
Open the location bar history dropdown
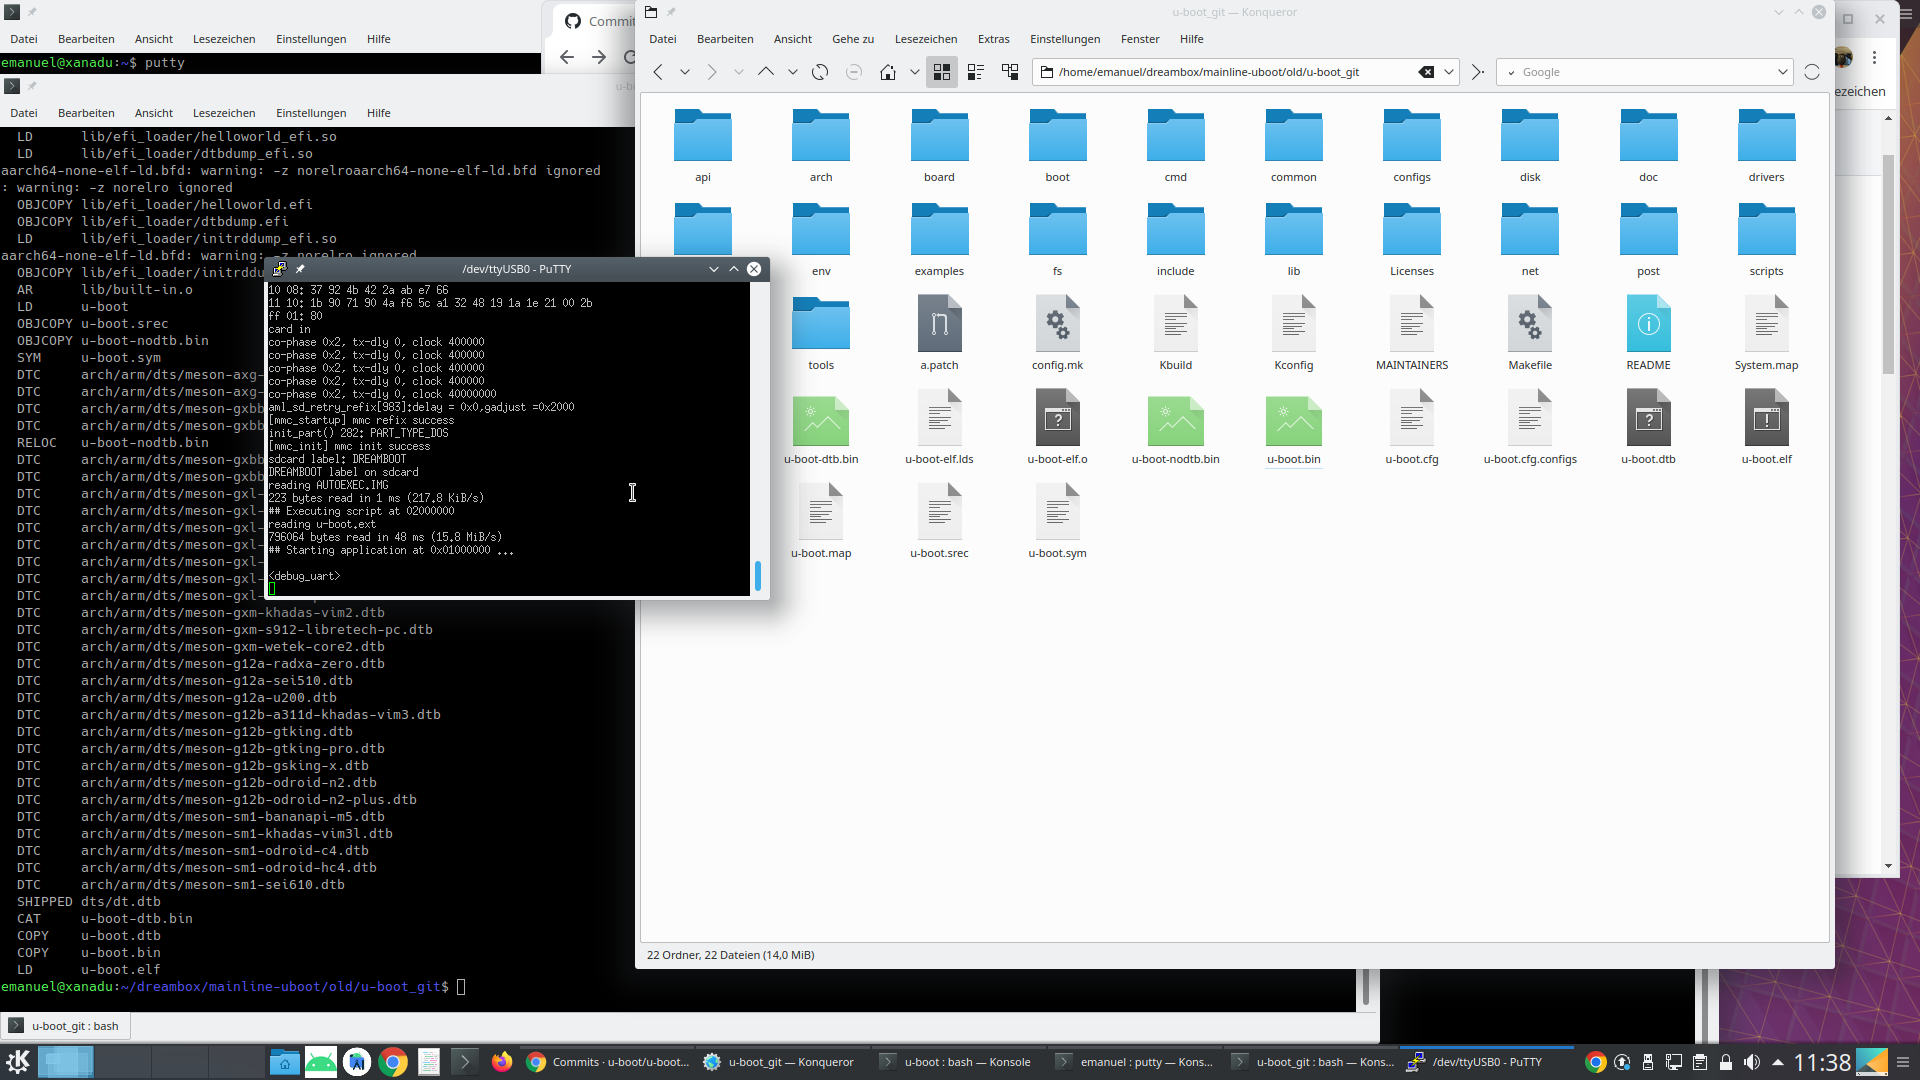1448,72
